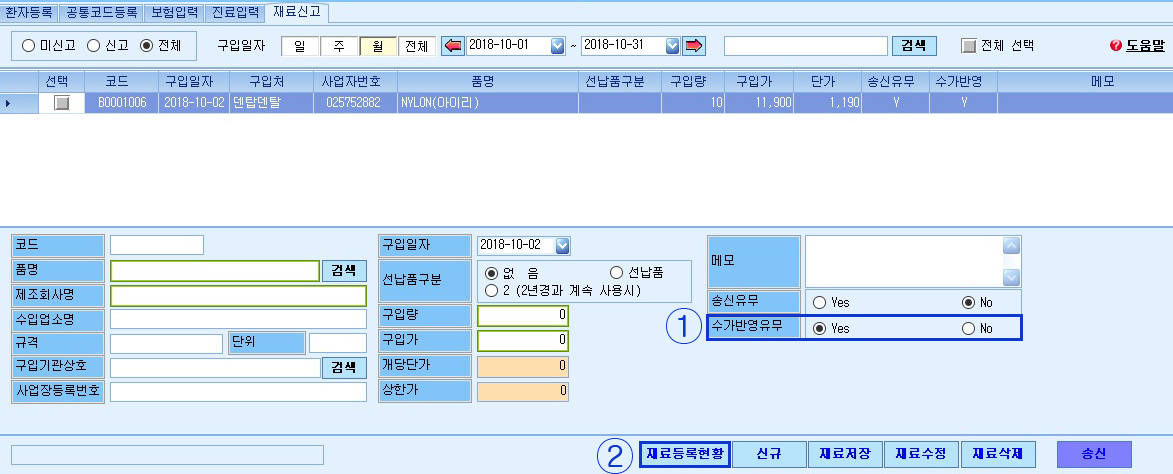Click the 전체 period button
Viewport: 1173px width, 474px height.
click(x=417, y=46)
